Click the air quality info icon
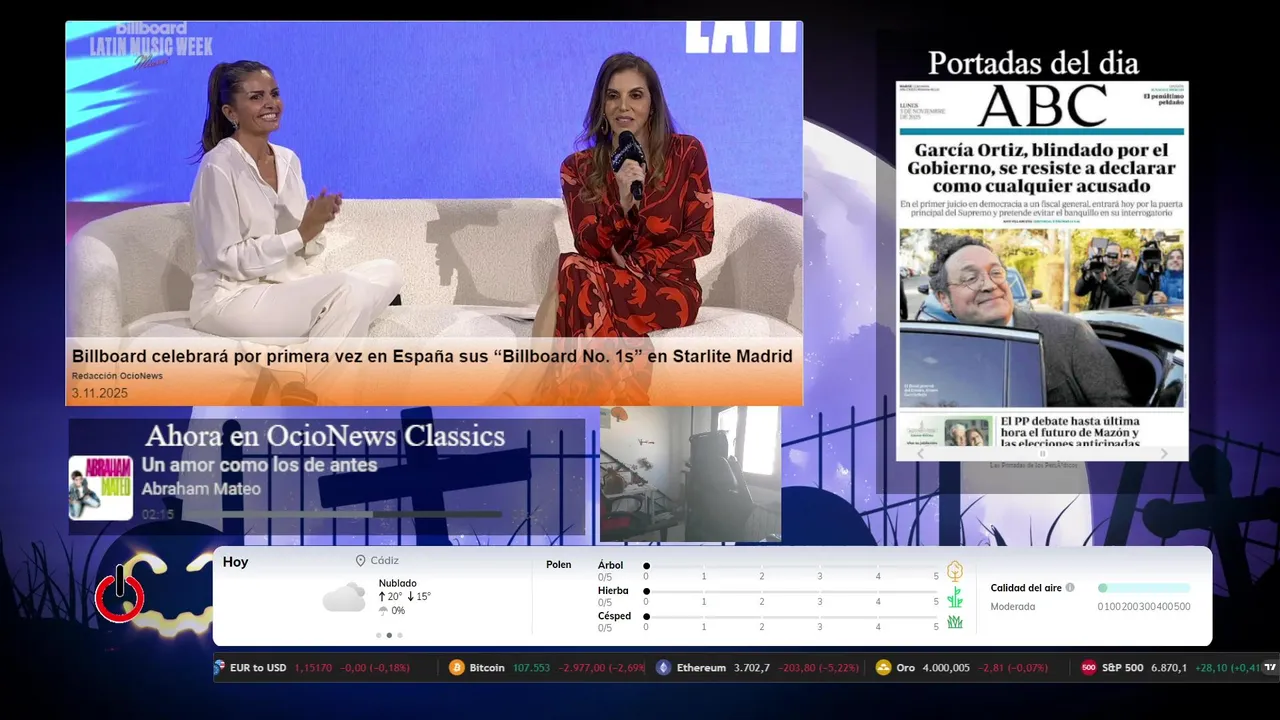This screenshot has height=720, width=1280. click(1070, 588)
